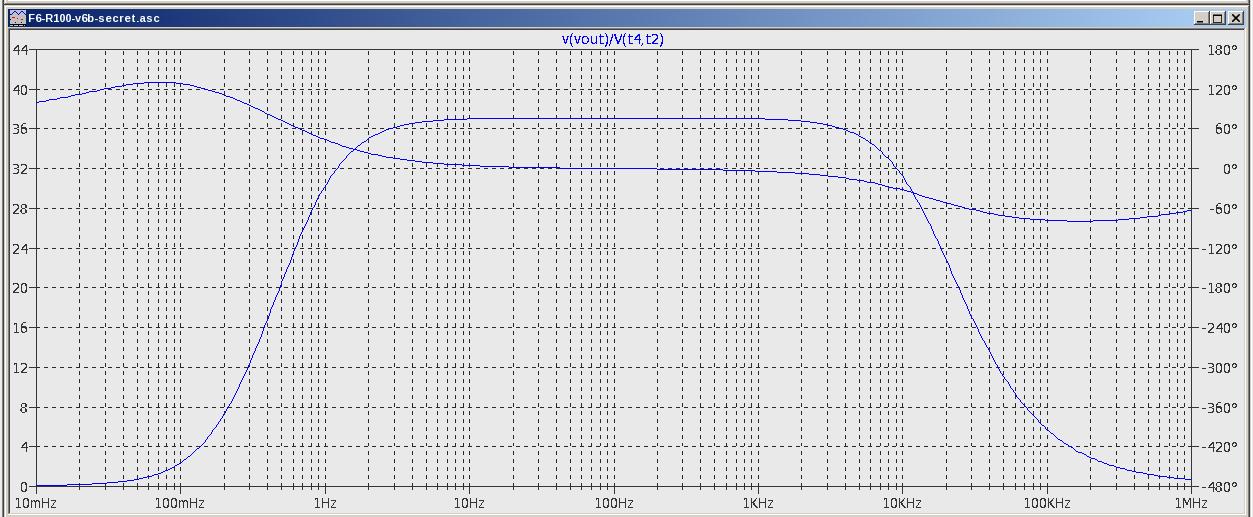The width and height of the screenshot is (1253, 517).
Task: Click the -480° phase axis label
Action: (x=1220, y=487)
